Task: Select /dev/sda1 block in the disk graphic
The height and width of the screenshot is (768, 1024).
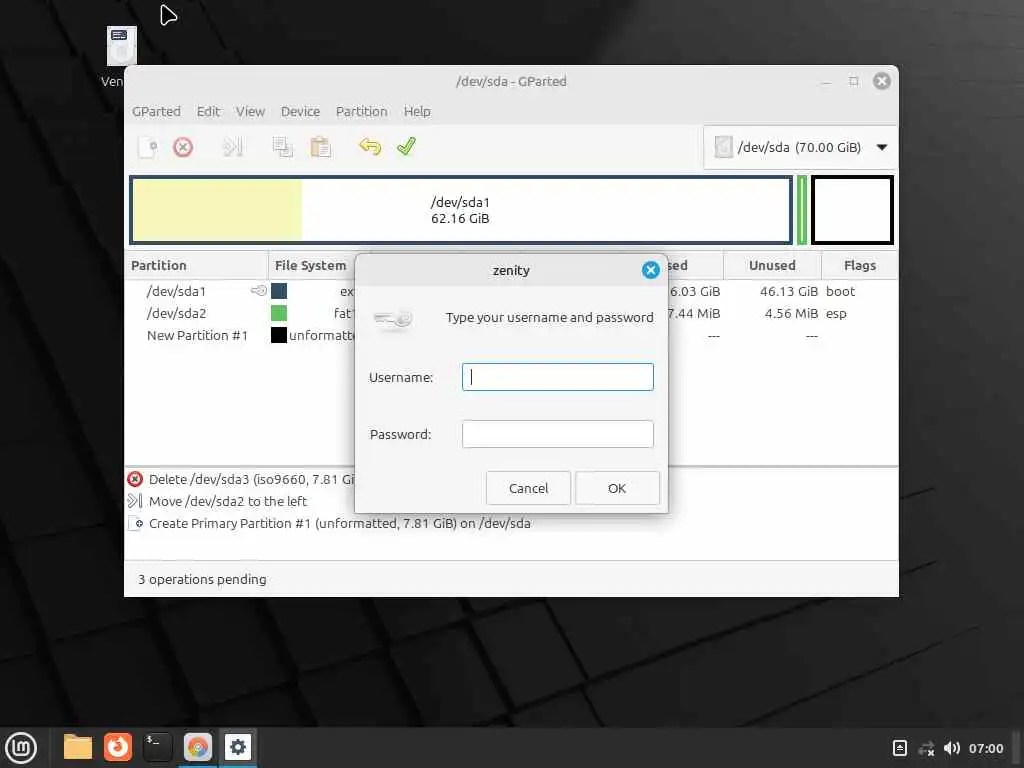Action: pyautogui.click(x=460, y=210)
